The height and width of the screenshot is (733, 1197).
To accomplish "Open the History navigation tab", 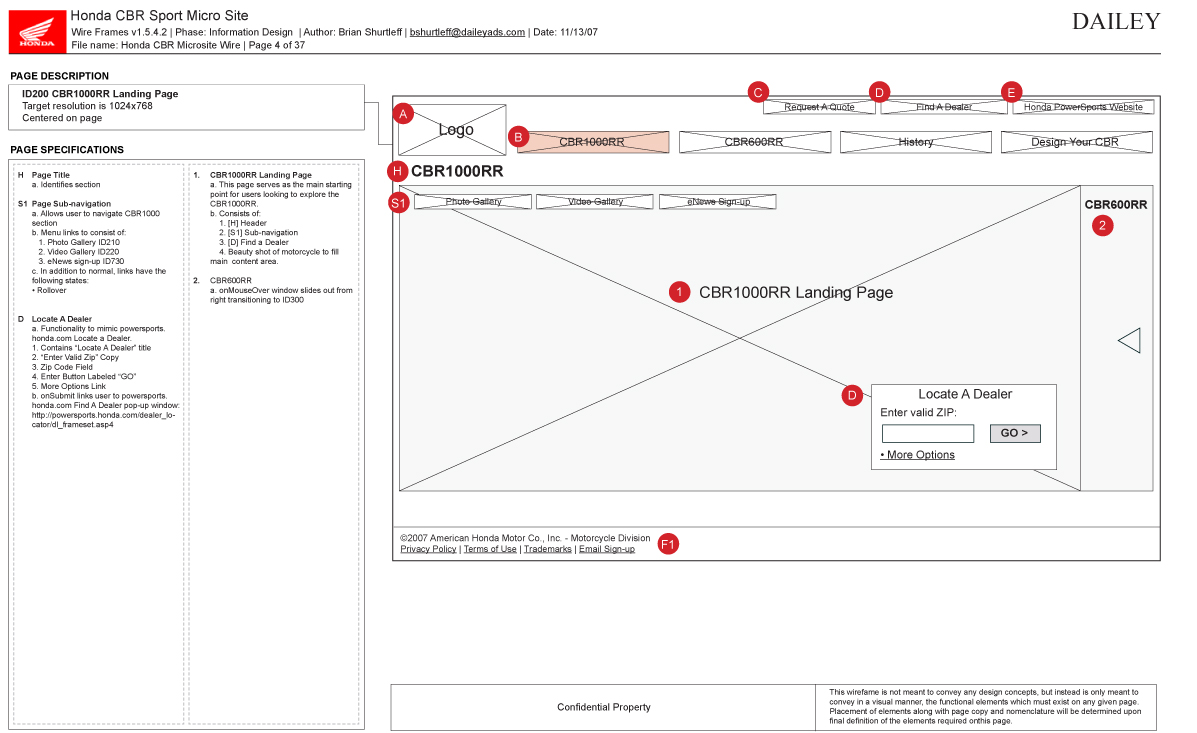I will (x=915, y=142).
